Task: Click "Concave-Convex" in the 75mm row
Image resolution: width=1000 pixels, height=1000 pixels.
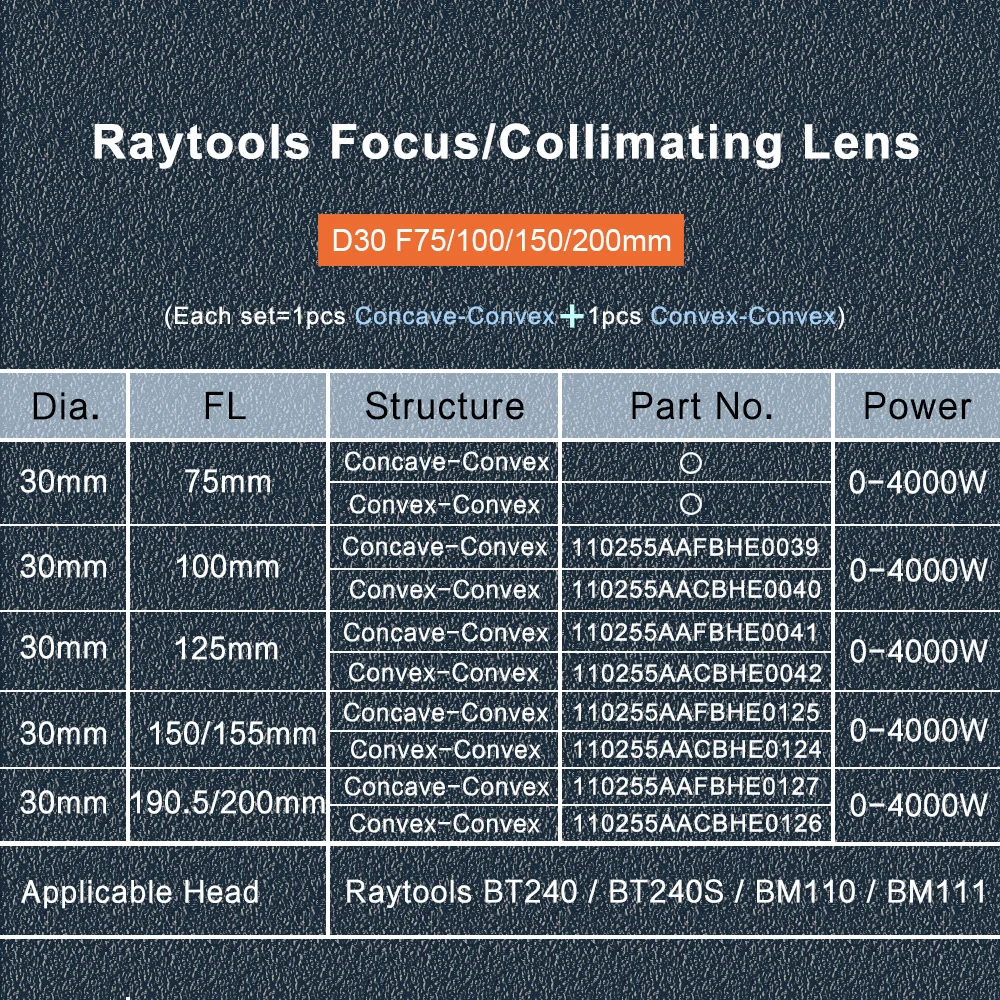Action: point(446,462)
